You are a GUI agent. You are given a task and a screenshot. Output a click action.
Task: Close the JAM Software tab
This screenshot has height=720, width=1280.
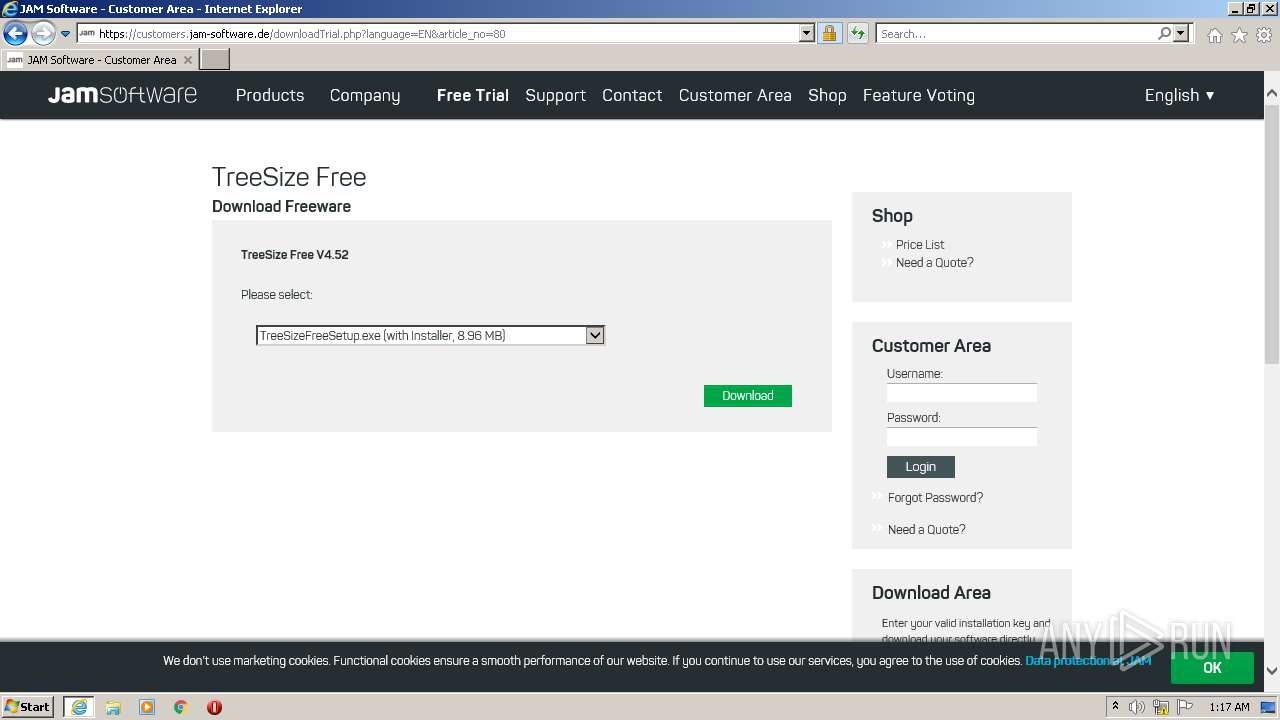point(187,60)
